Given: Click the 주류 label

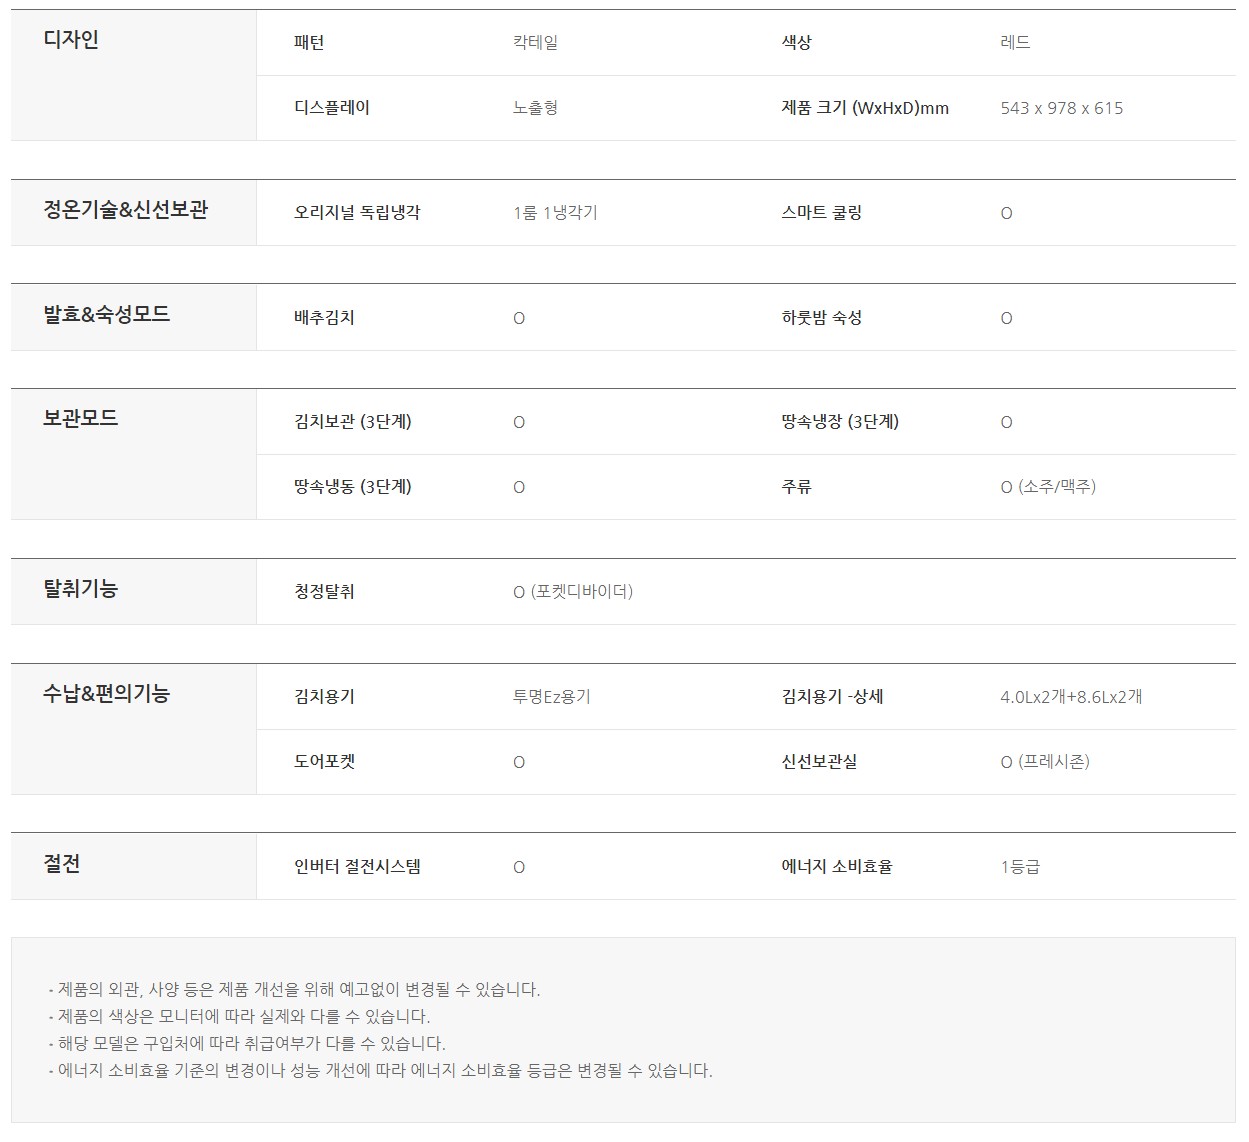Looking at the screenshot, I should (796, 487).
